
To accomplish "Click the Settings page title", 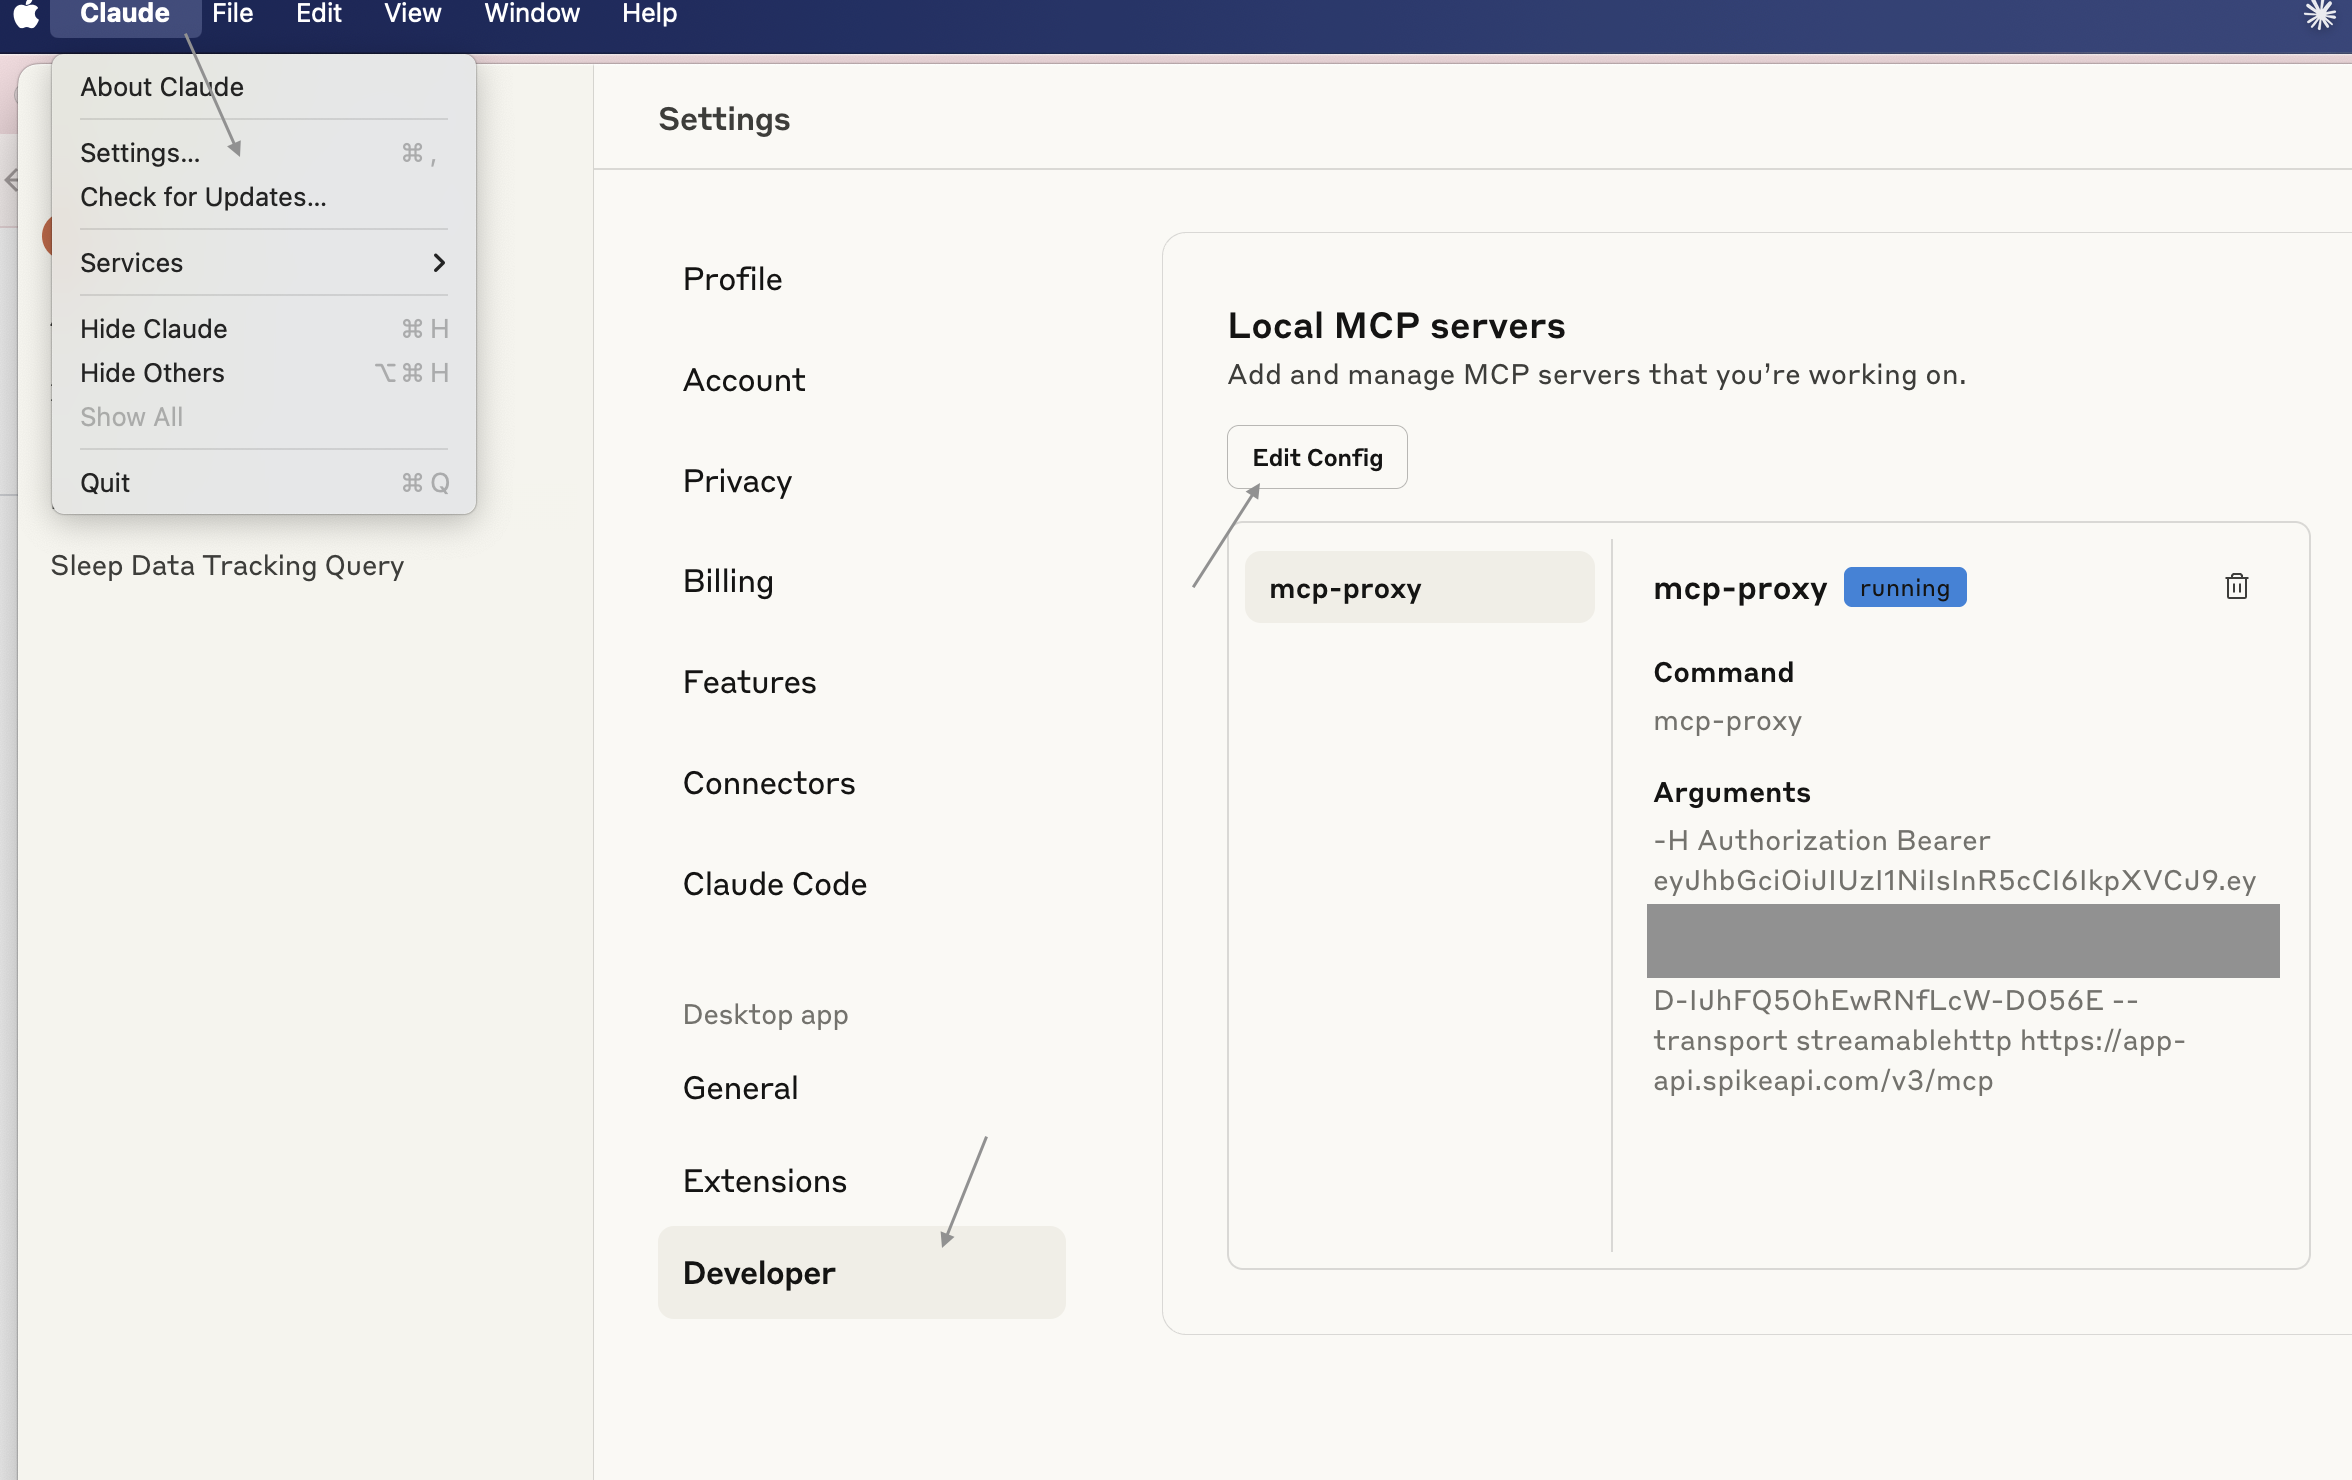I will click(724, 119).
